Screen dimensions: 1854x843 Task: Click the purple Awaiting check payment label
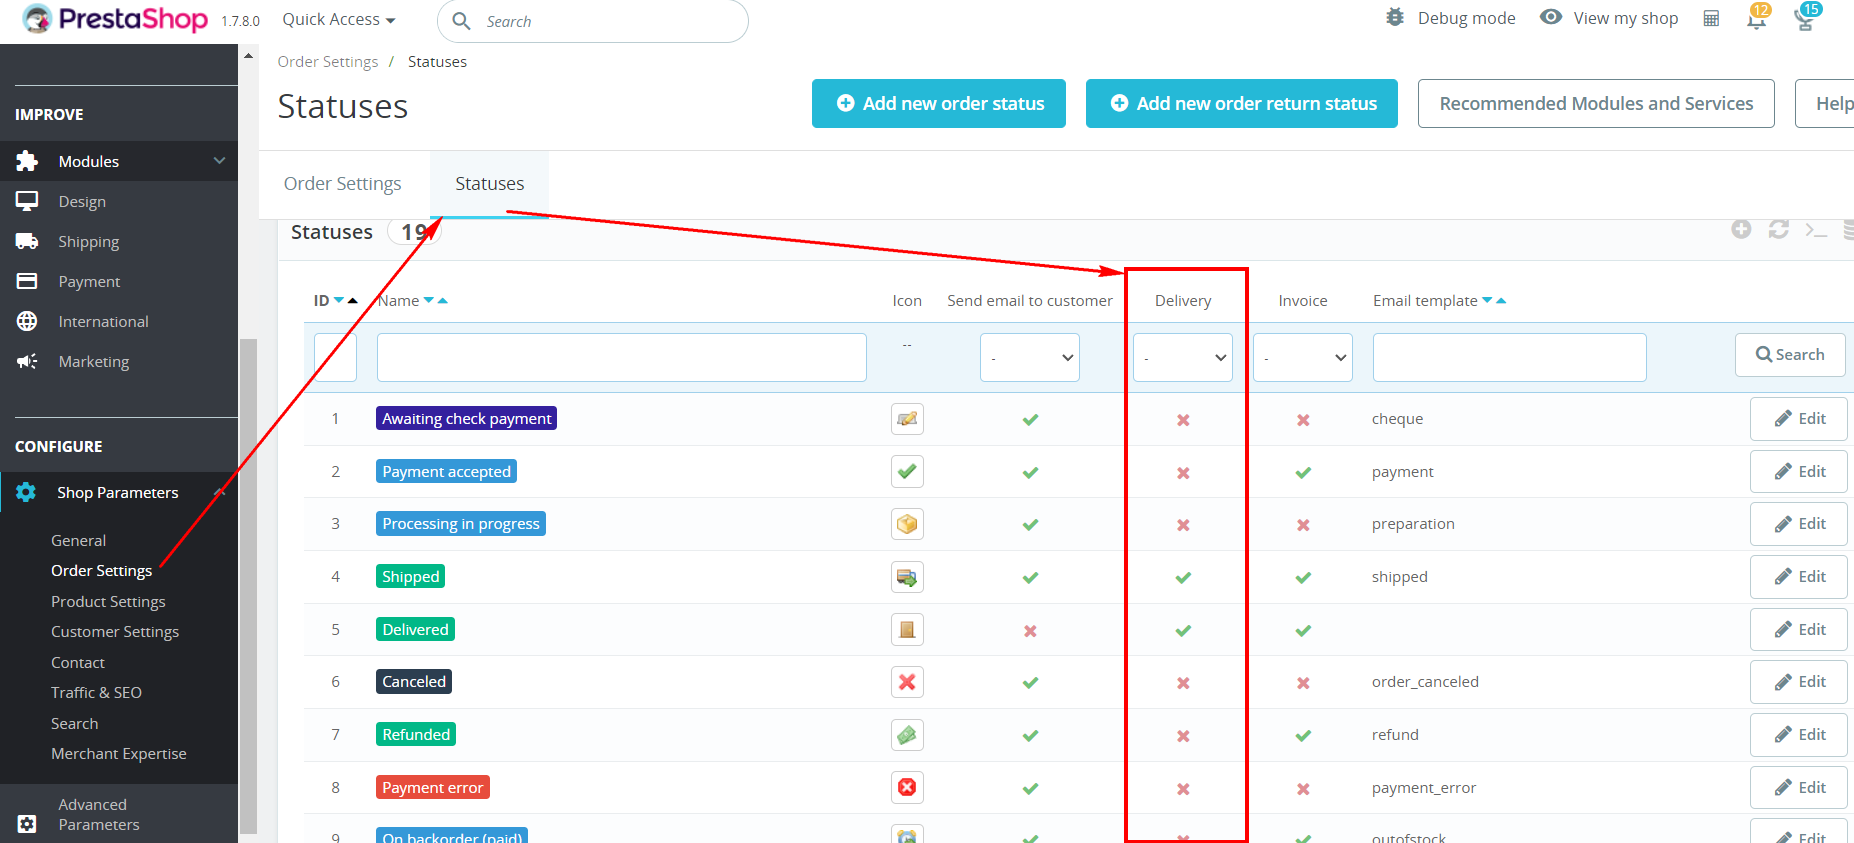[466, 418]
